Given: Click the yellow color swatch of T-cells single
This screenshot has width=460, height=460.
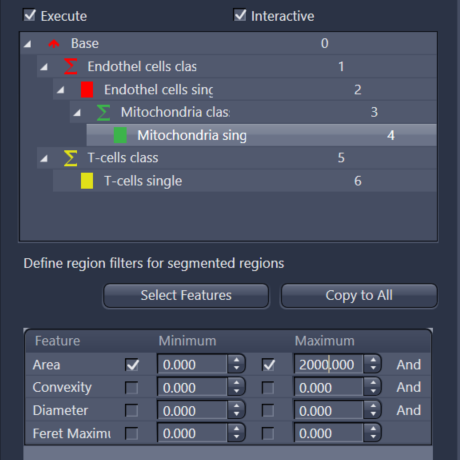Looking at the screenshot, I should tap(87, 181).
